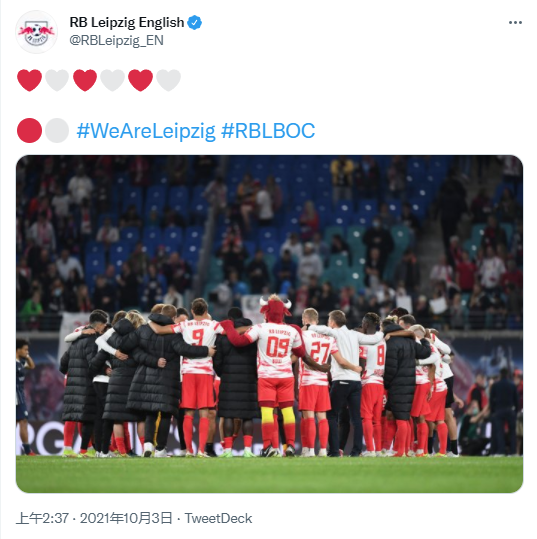Open the @RBLeipzig_EN handle link
Image resolution: width=537 pixels, height=539 pixels.
[x=117, y=41]
